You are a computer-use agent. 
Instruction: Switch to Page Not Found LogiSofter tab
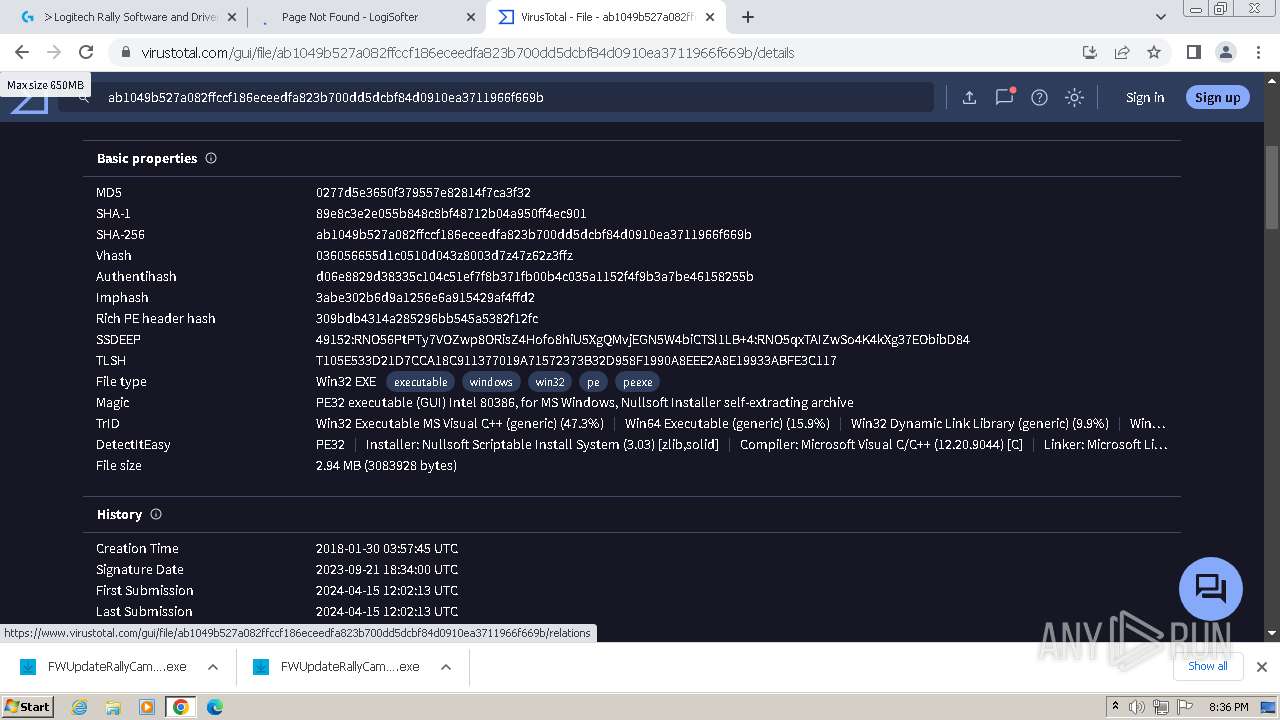coord(365,17)
